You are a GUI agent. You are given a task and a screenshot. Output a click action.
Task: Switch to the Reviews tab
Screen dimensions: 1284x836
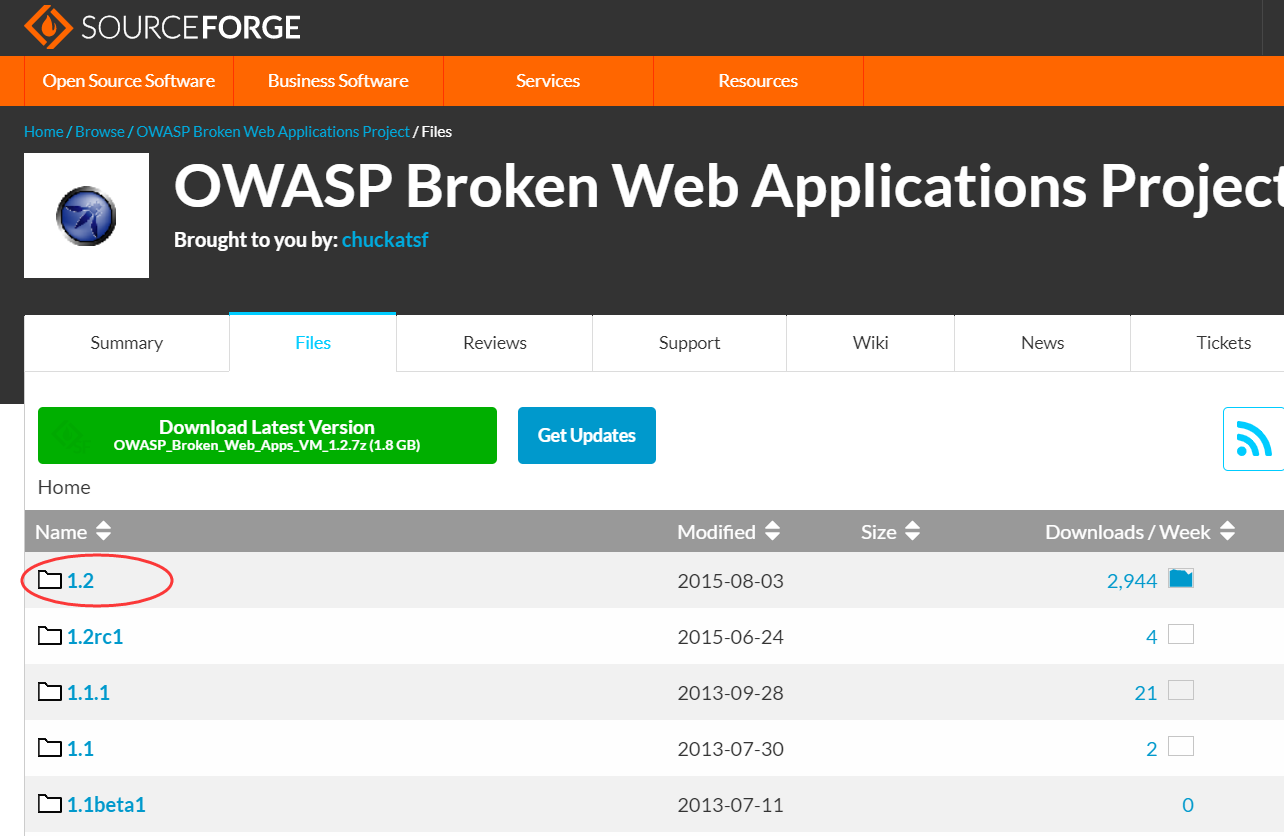click(494, 342)
